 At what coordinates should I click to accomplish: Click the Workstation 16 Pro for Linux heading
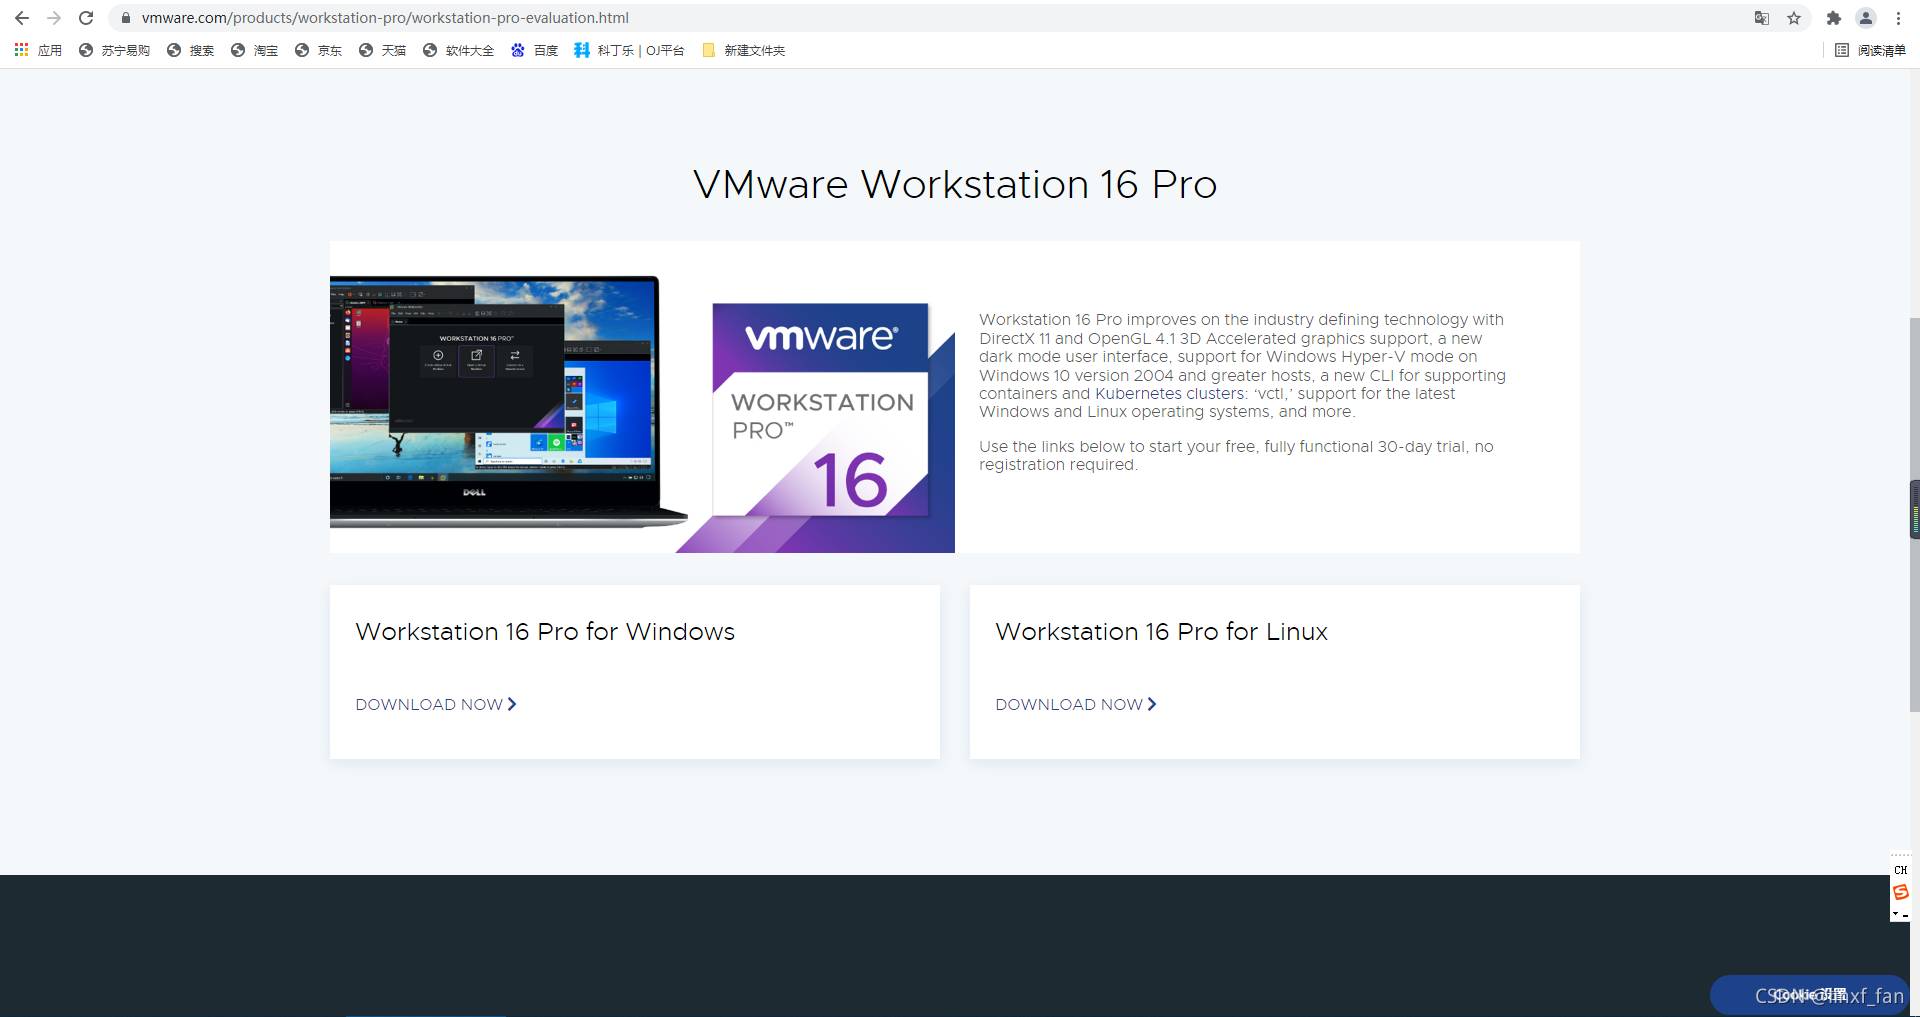point(1161,632)
